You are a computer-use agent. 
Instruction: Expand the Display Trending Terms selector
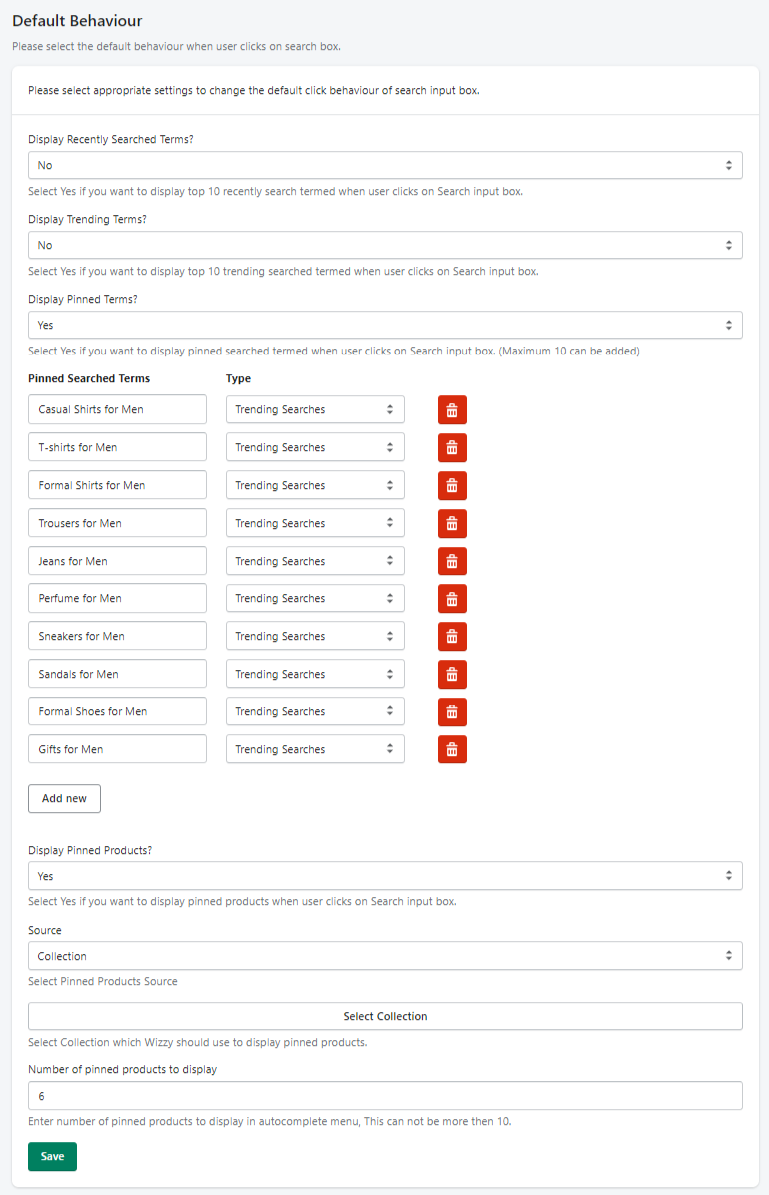tap(385, 245)
